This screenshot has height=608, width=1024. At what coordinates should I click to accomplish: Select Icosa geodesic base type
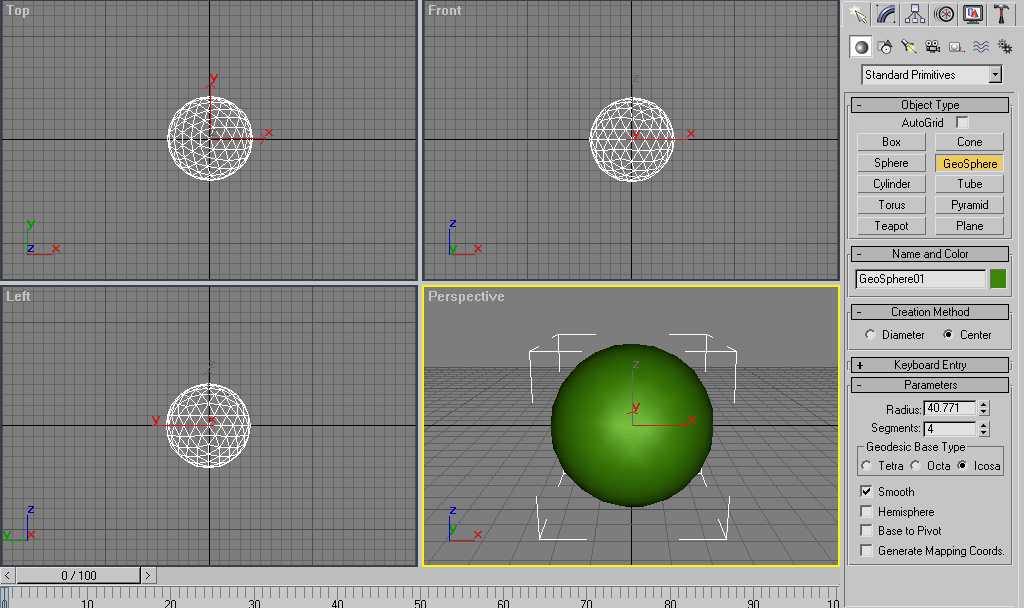coord(963,466)
